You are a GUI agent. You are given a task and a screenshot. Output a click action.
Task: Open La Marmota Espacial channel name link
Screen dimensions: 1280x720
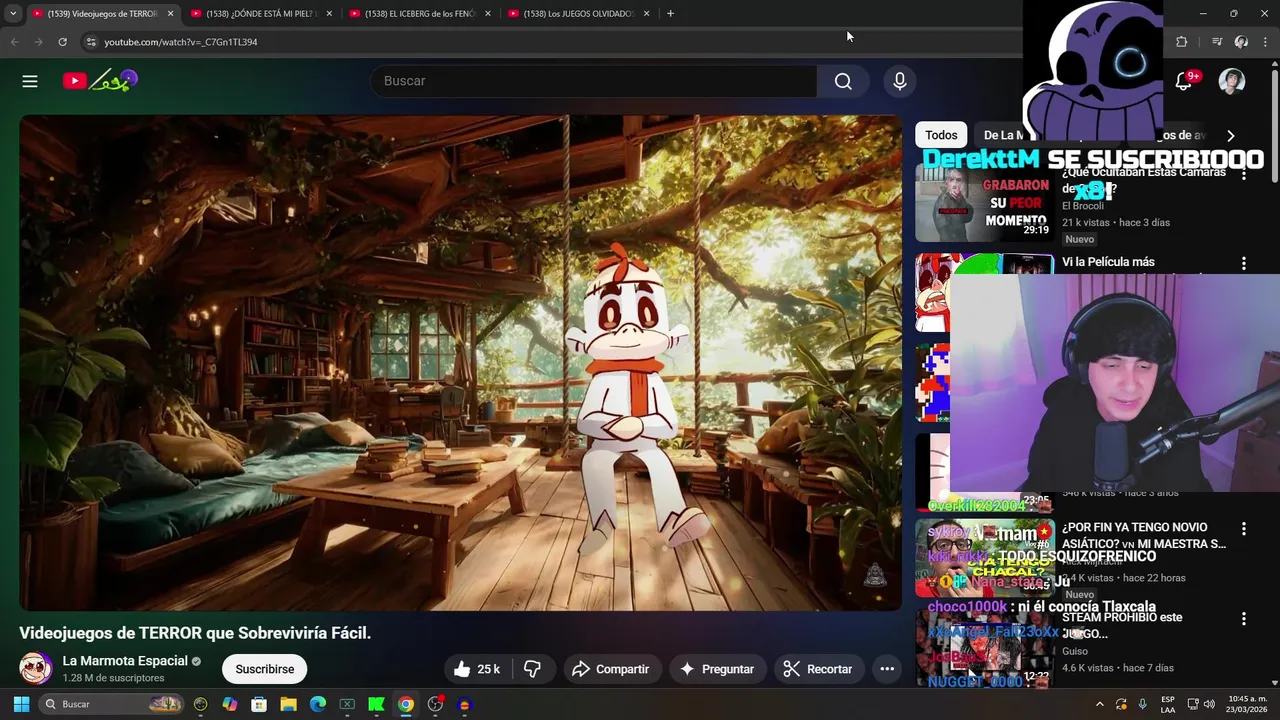(x=125, y=661)
